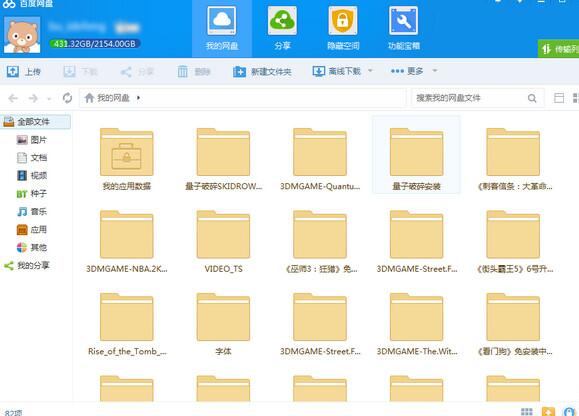Click the 下载 download button
The width and height of the screenshot is (579, 416).
pyautogui.click(x=80, y=71)
